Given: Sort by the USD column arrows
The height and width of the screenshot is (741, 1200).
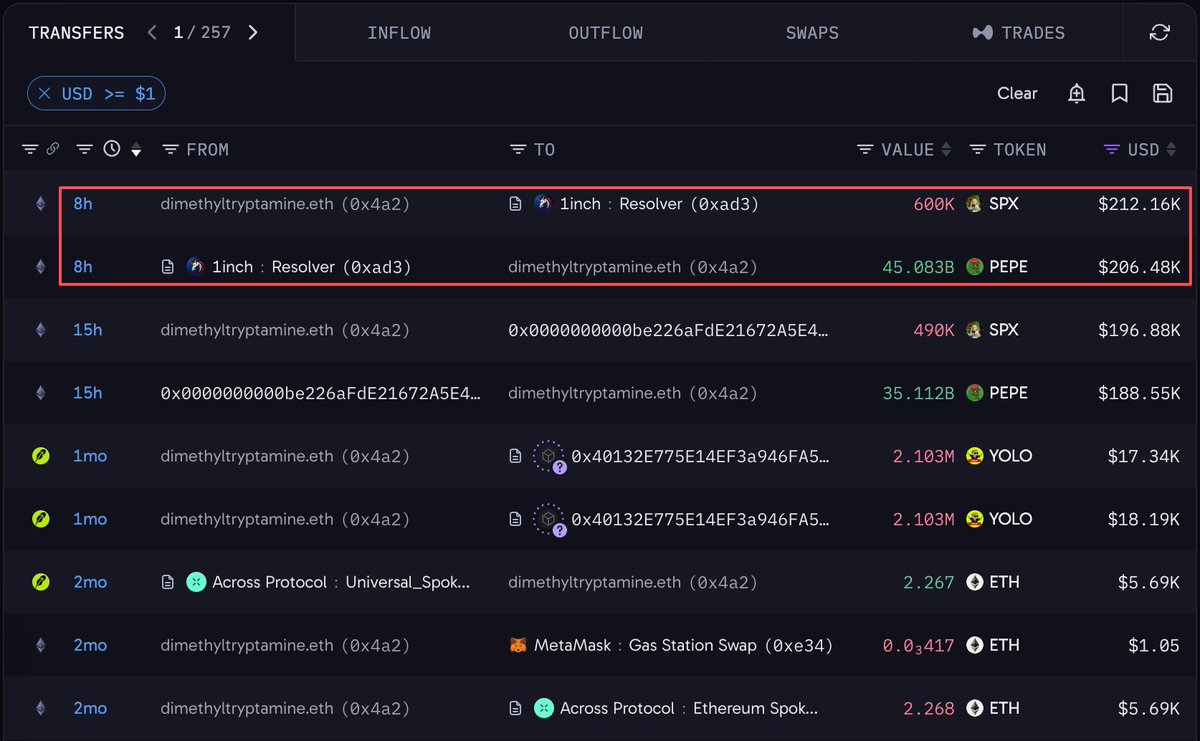Looking at the screenshot, I should click(x=1170, y=149).
